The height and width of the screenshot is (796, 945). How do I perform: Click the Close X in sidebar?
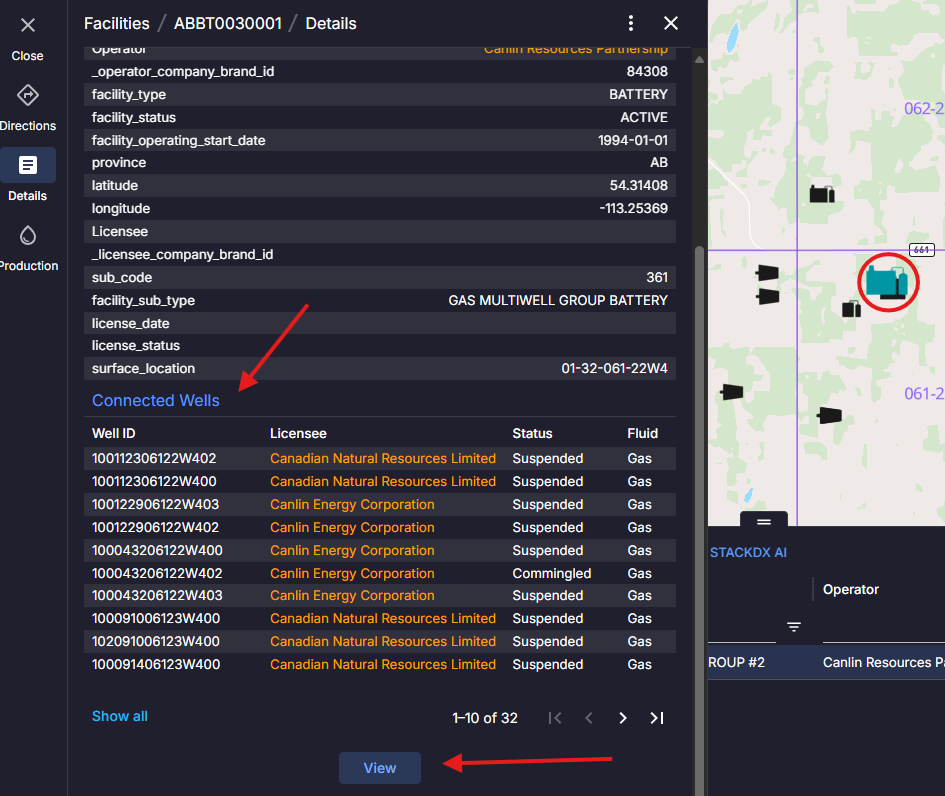[x=27, y=26]
